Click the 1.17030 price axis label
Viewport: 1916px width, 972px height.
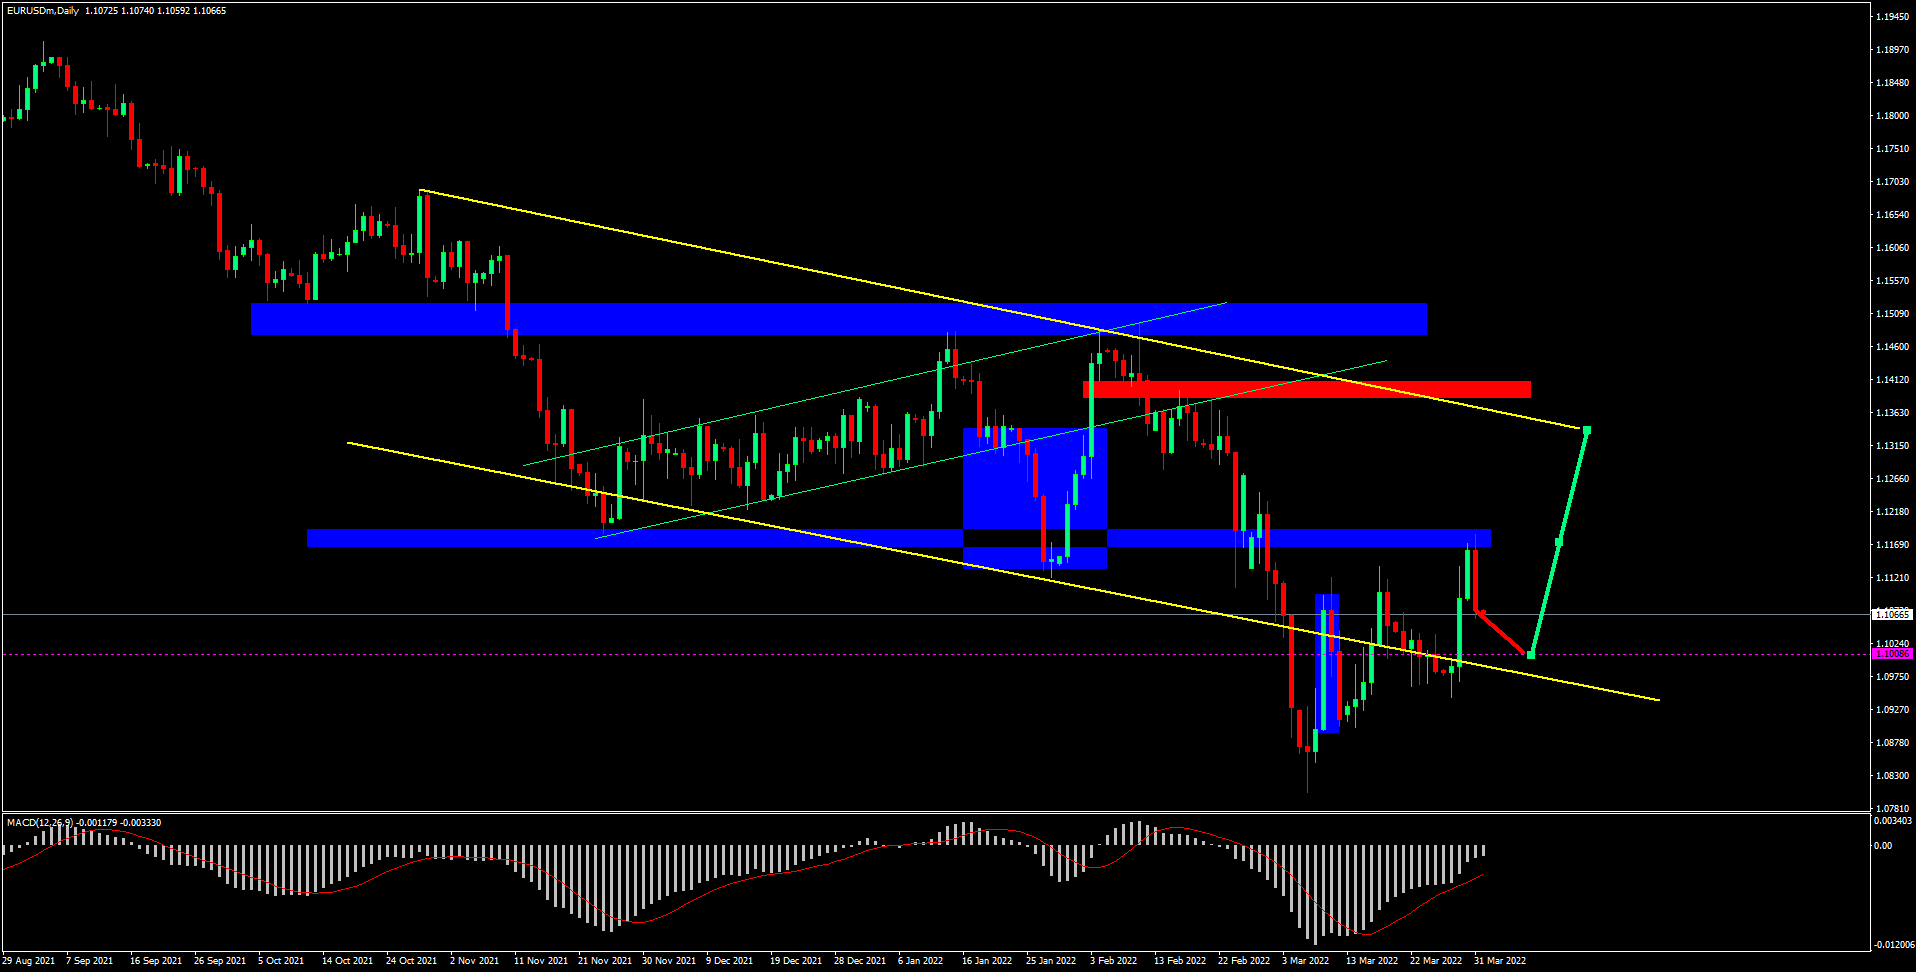[1893, 182]
